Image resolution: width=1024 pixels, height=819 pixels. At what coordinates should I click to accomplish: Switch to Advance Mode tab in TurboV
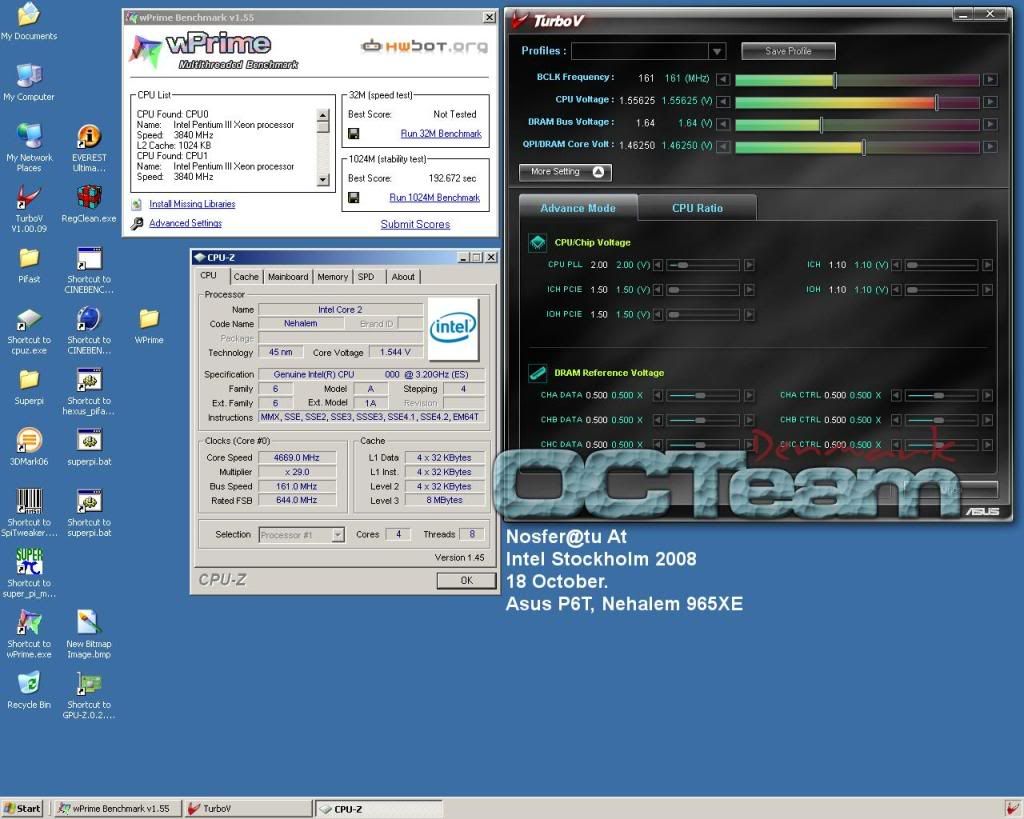[x=578, y=208]
